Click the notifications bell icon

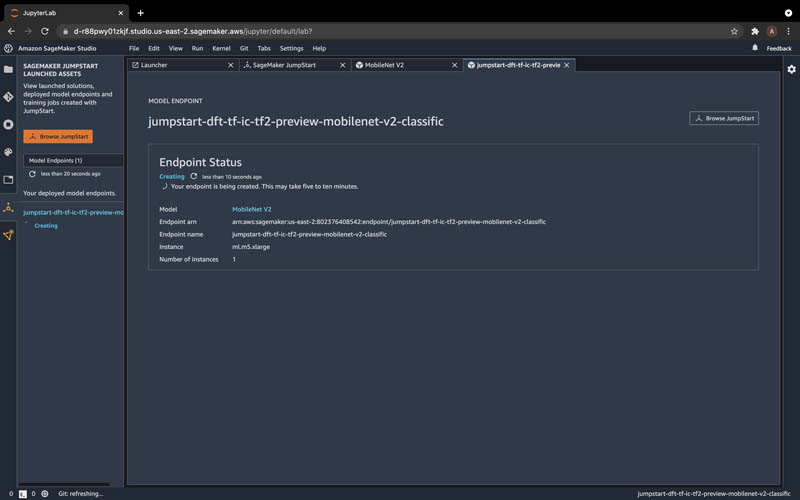point(755,48)
